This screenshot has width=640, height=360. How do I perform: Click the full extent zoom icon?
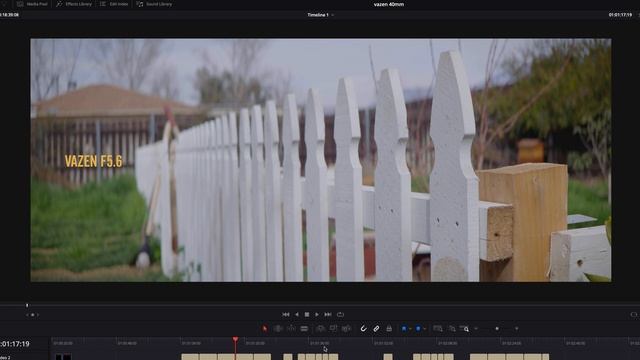tap(438, 329)
